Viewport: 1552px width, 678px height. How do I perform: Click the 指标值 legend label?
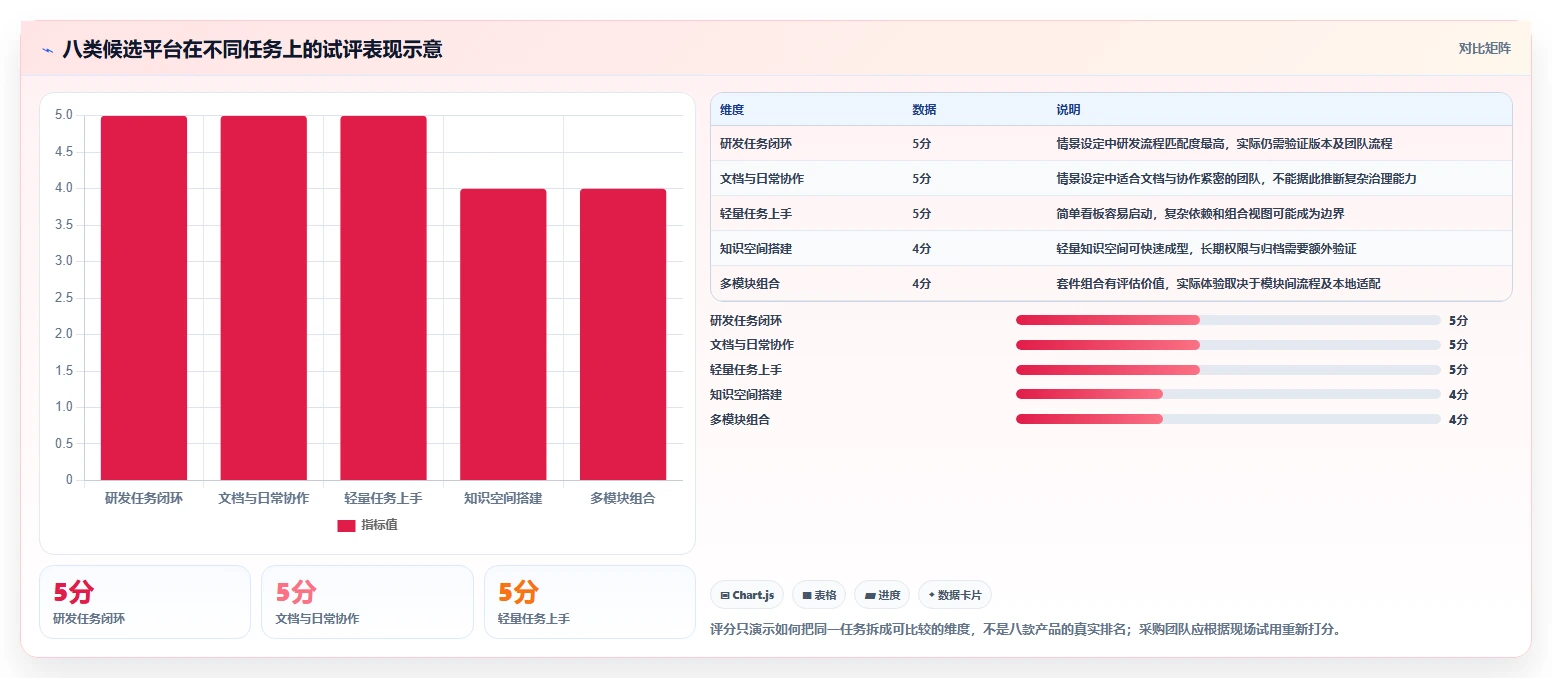coord(379,525)
